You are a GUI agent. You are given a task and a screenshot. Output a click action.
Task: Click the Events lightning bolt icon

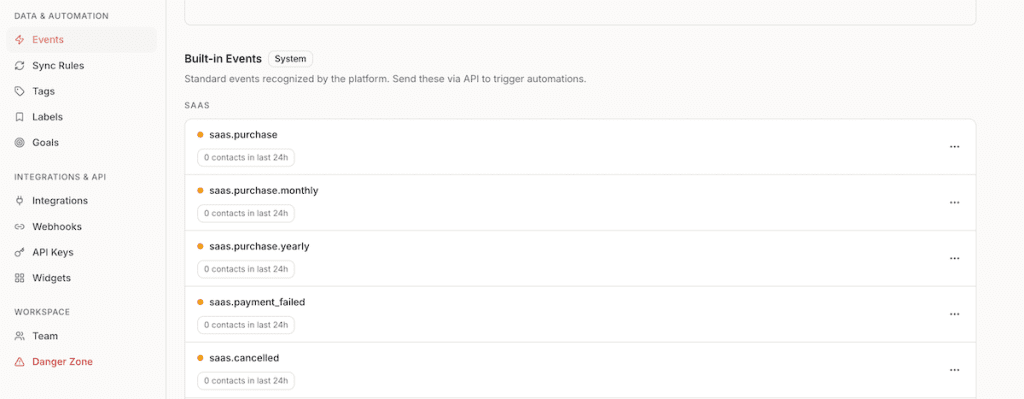(20, 40)
